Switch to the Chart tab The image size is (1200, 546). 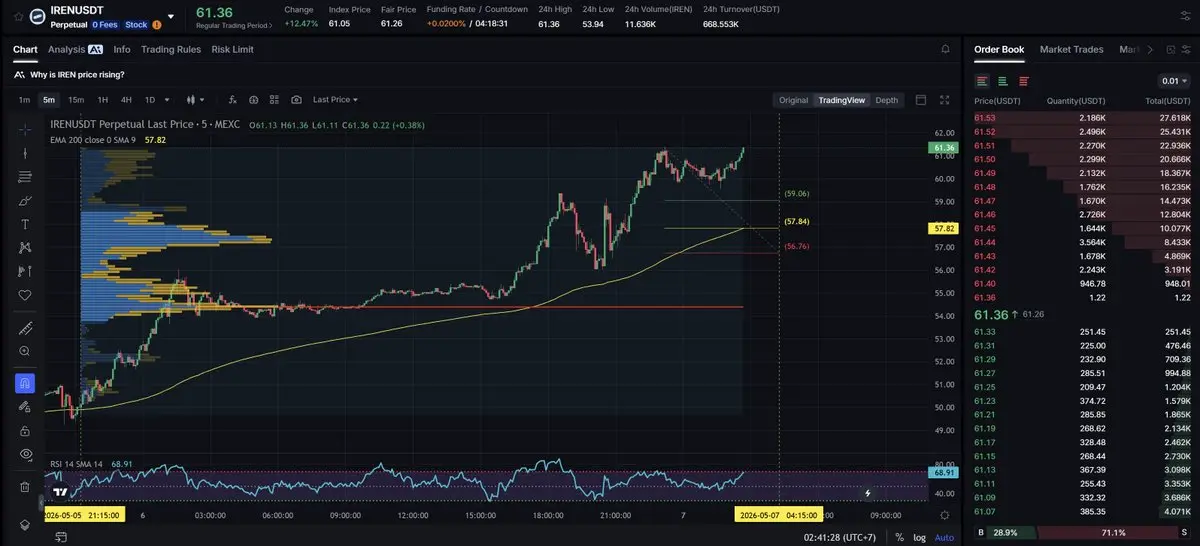(25, 49)
